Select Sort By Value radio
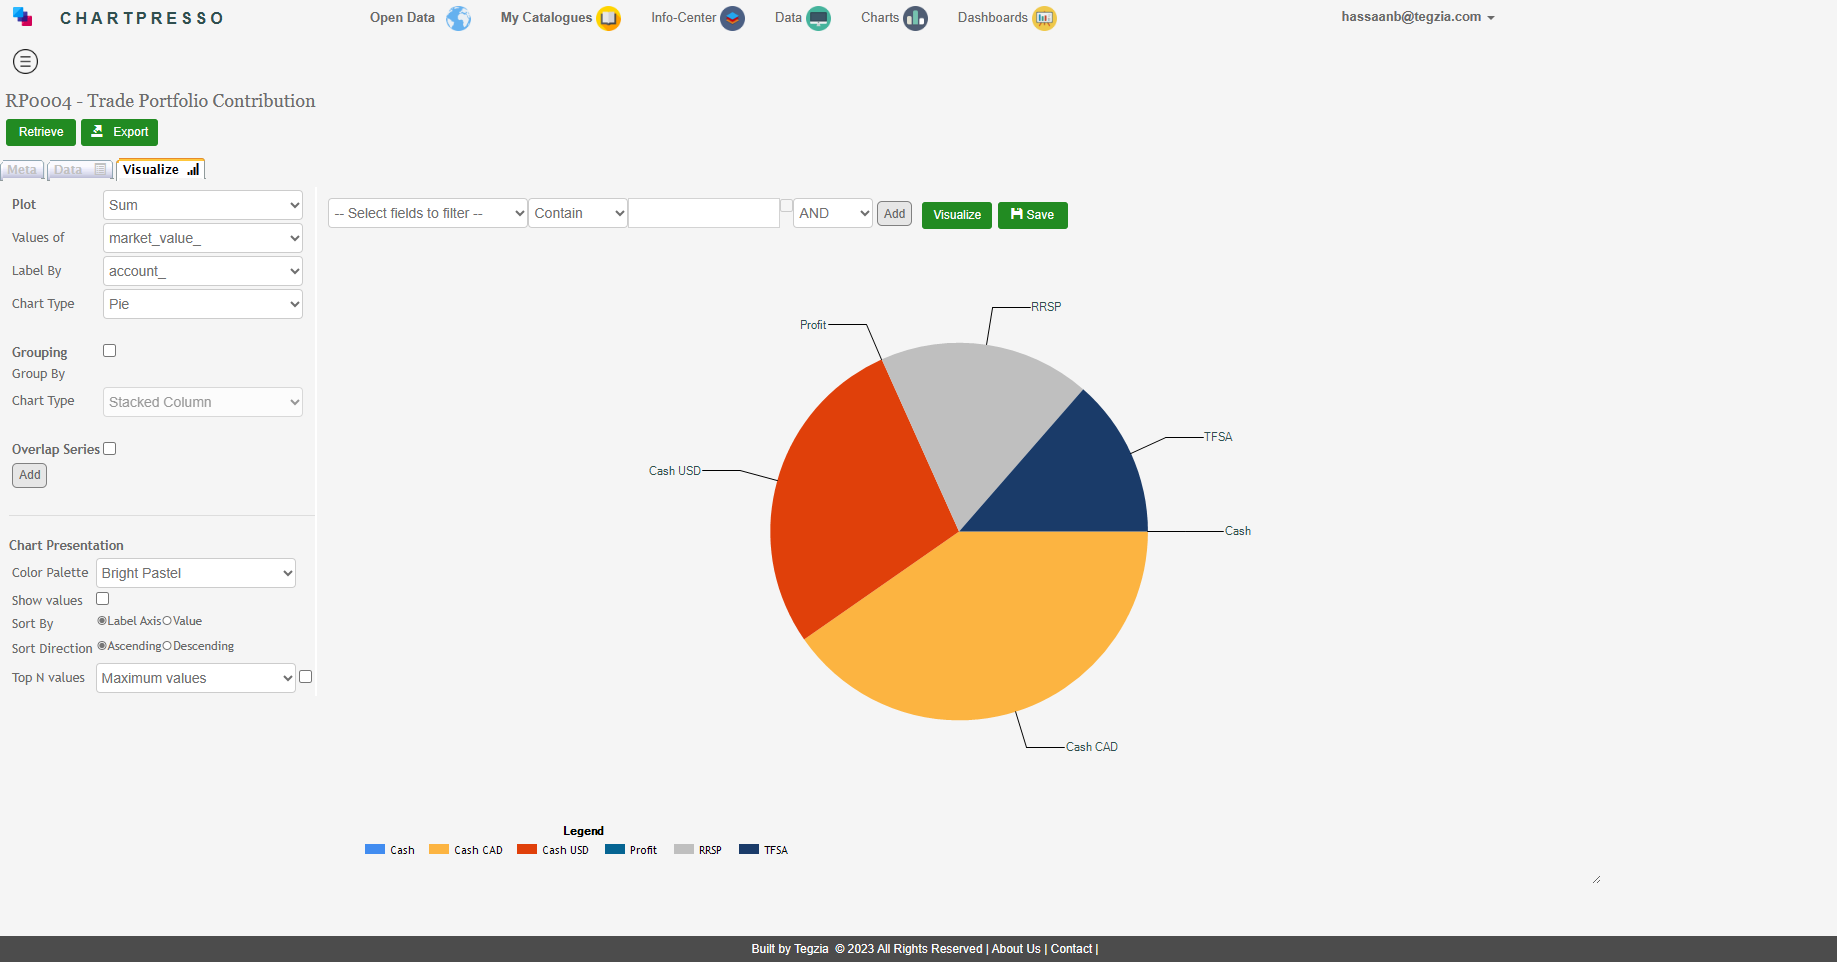This screenshot has width=1837, height=962. pos(167,621)
